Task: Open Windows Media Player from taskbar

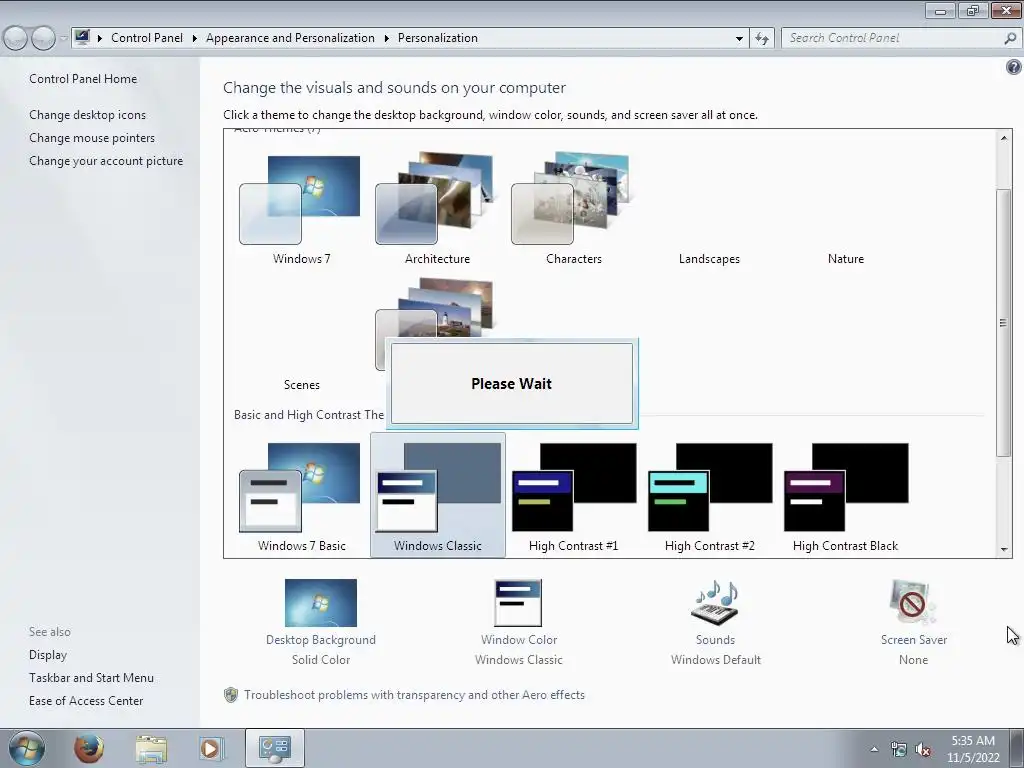Action: point(211,748)
